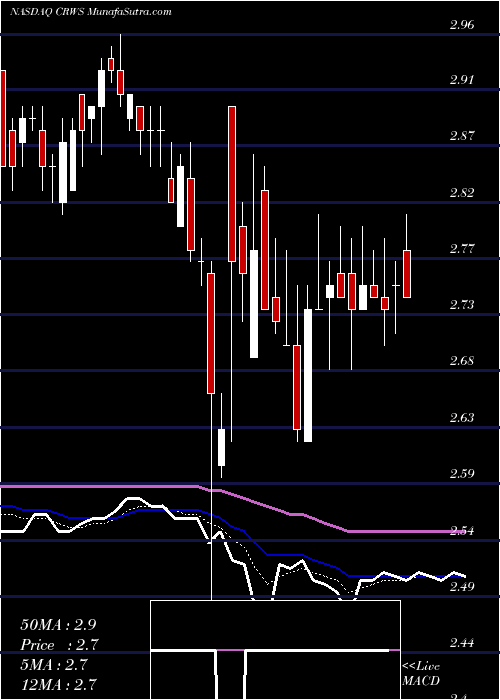This screenshot has width=500, height=700.
Task: Click the 2.59 price axis label
Action: [462, 473]
